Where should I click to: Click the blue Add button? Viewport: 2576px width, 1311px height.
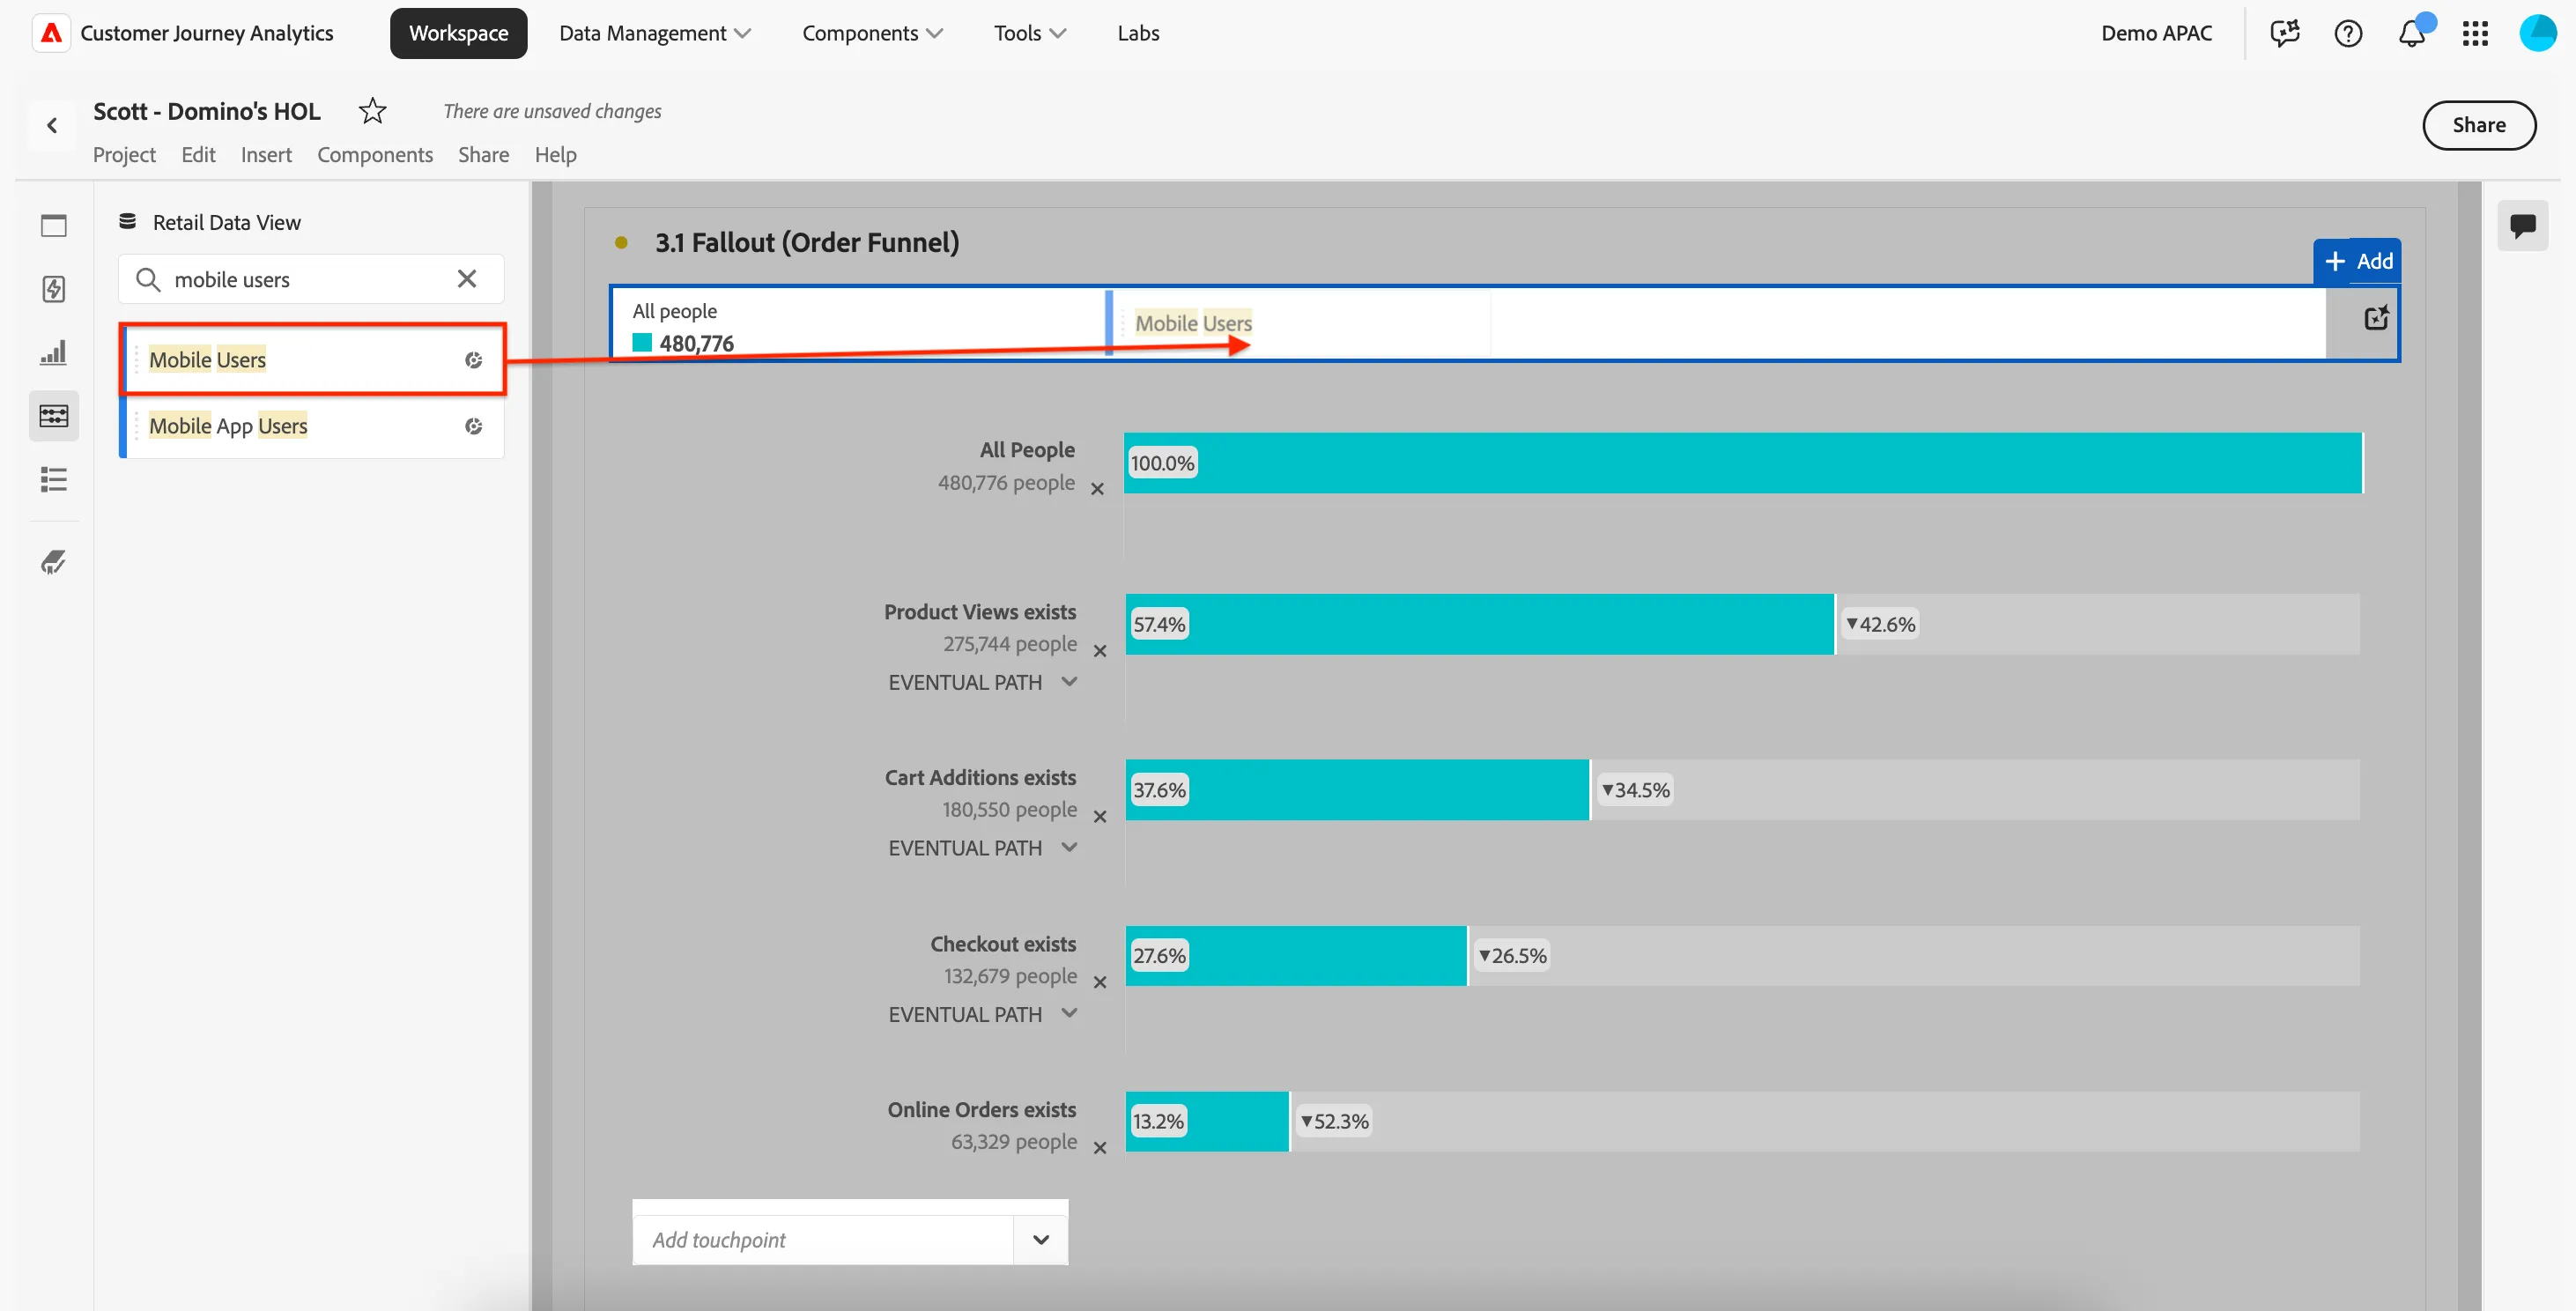tap(2357, 261)
